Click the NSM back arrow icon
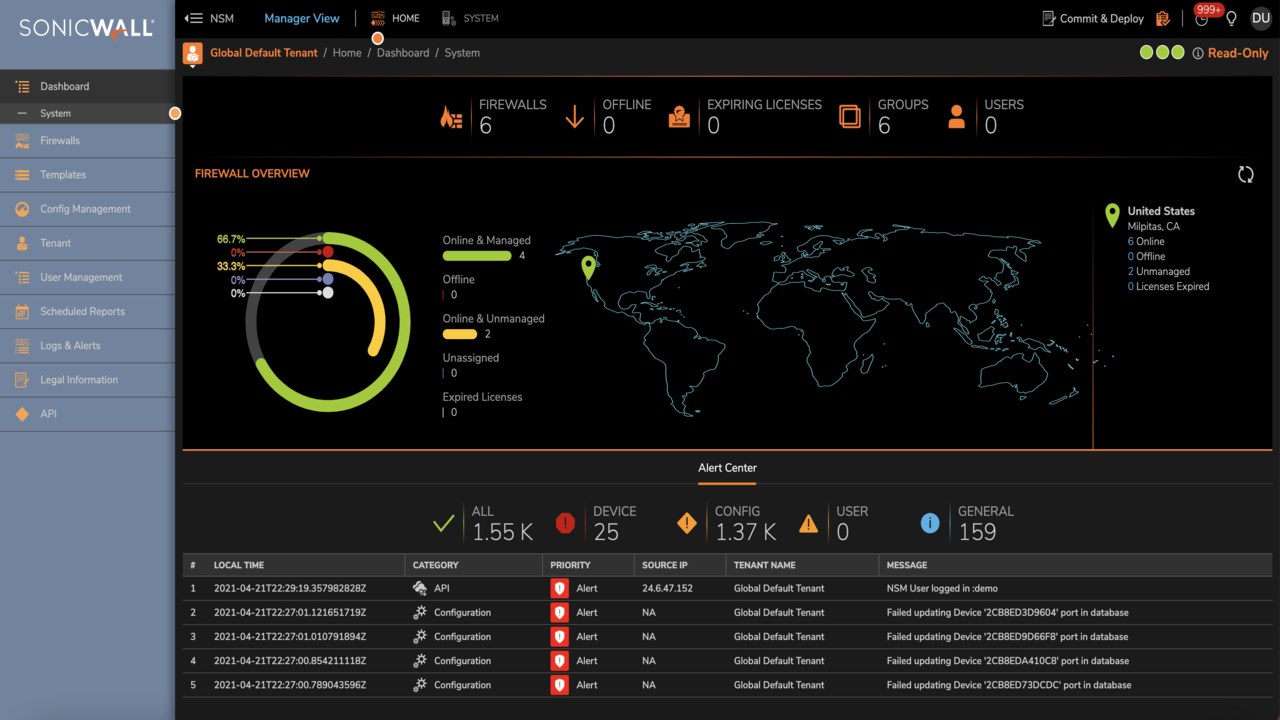The width and height of the screenshot is (1280, 720). click(x=193, y=18)
